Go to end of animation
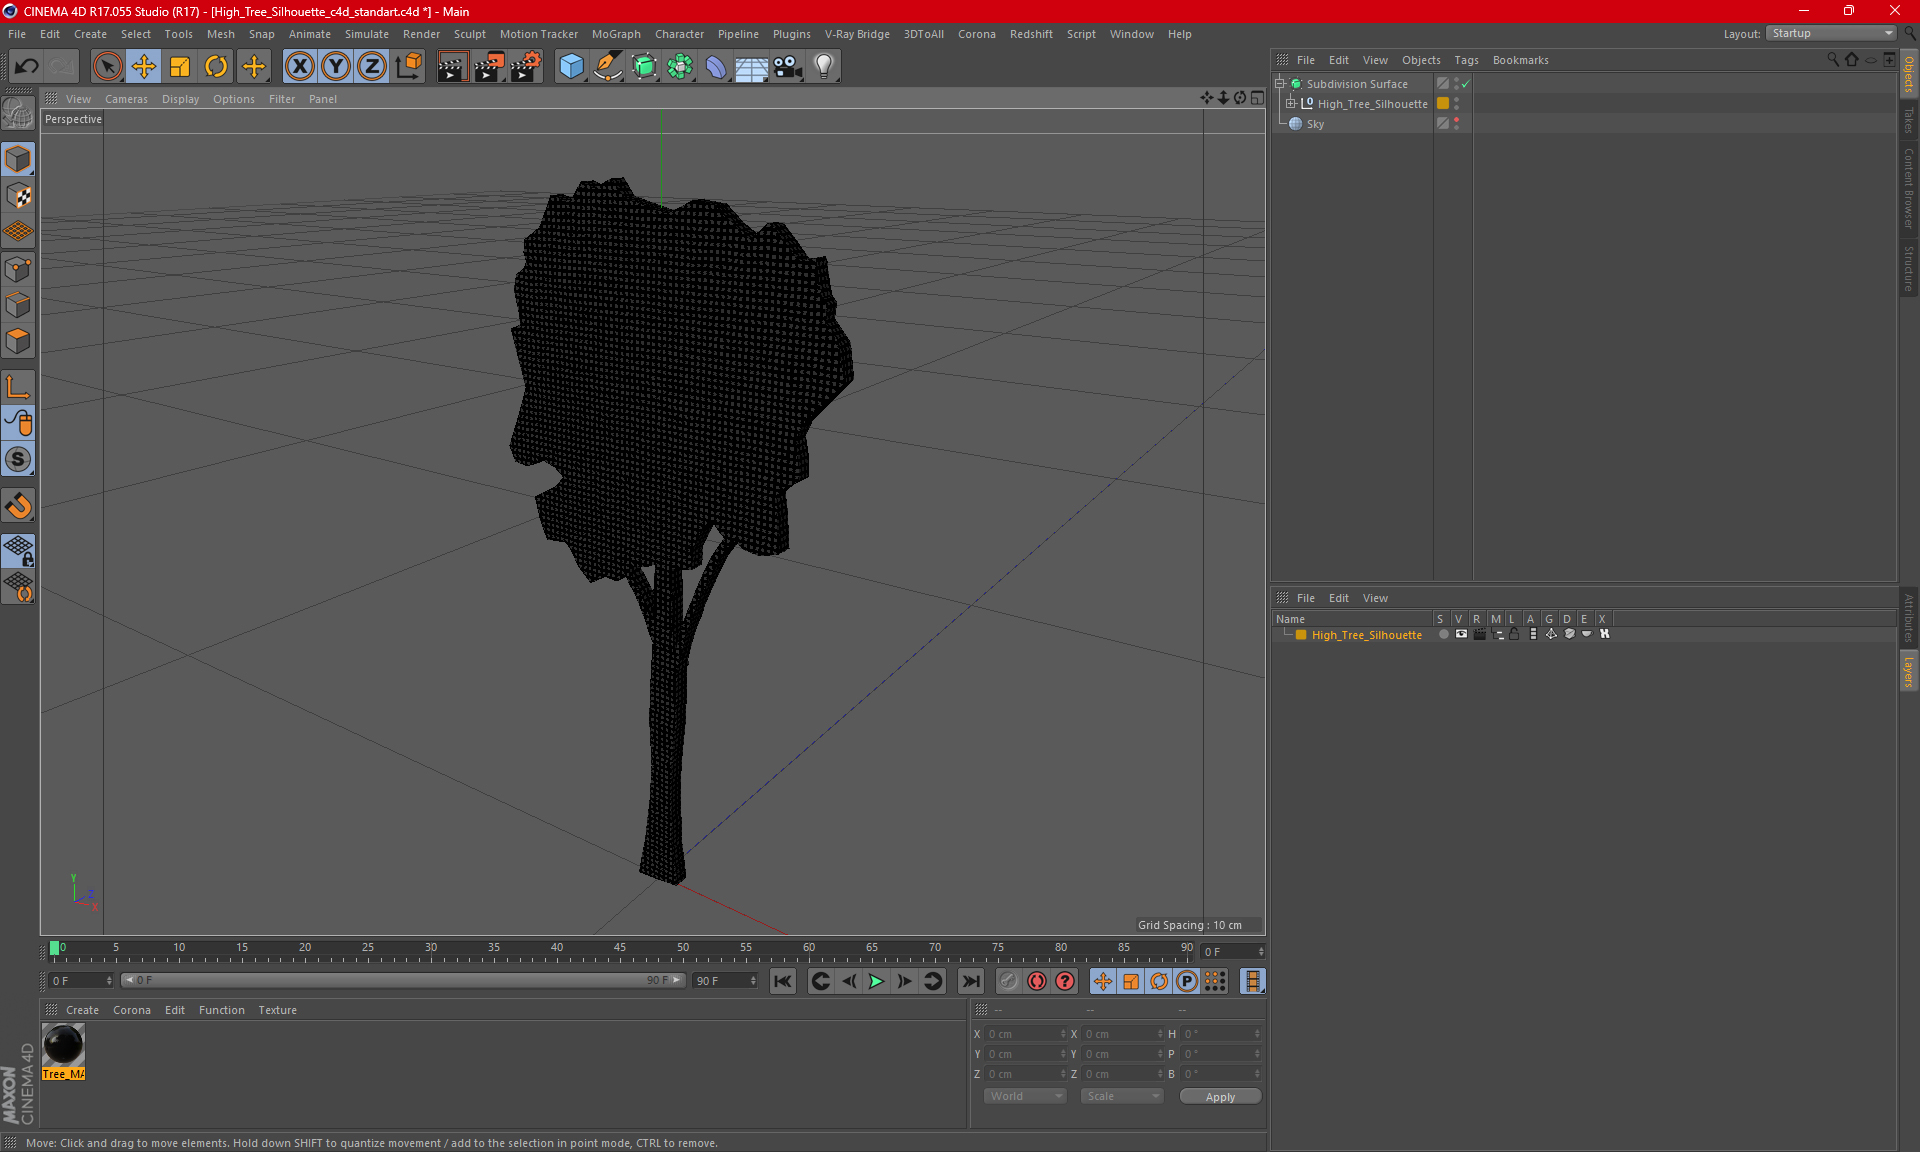Image resolution: width=1920 pixels, height=1152 pixels. [x=970, y=981]
